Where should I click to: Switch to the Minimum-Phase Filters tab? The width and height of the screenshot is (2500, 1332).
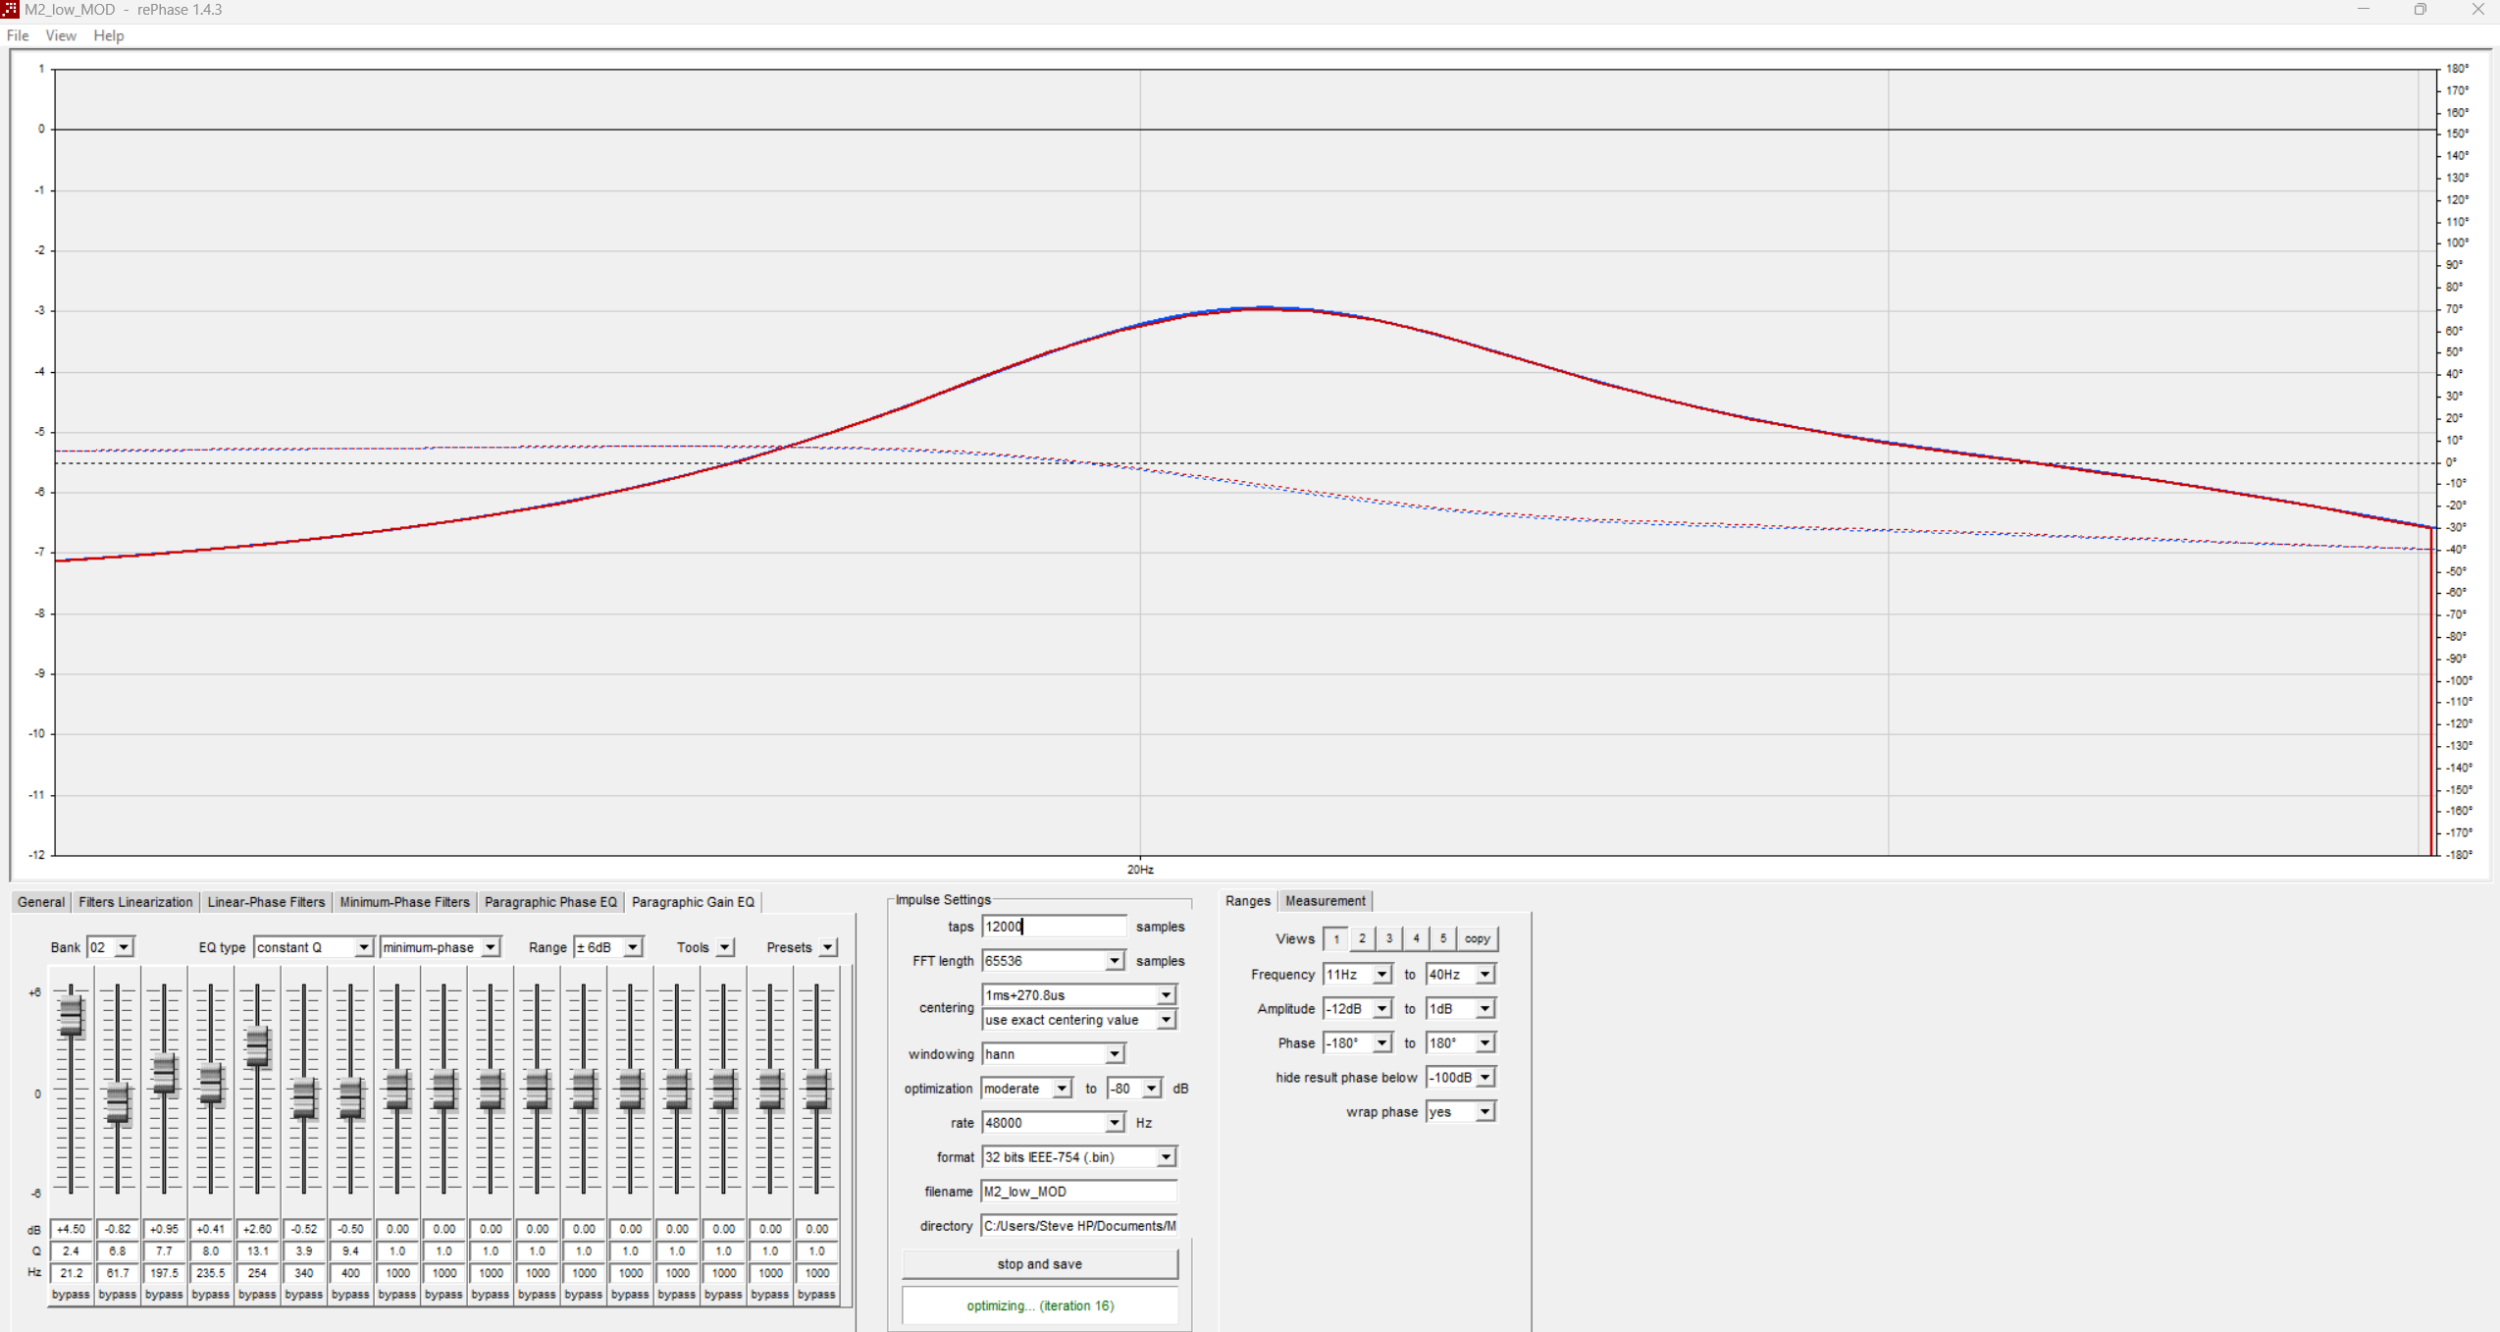pyautogui.click(x=404, y=902)
